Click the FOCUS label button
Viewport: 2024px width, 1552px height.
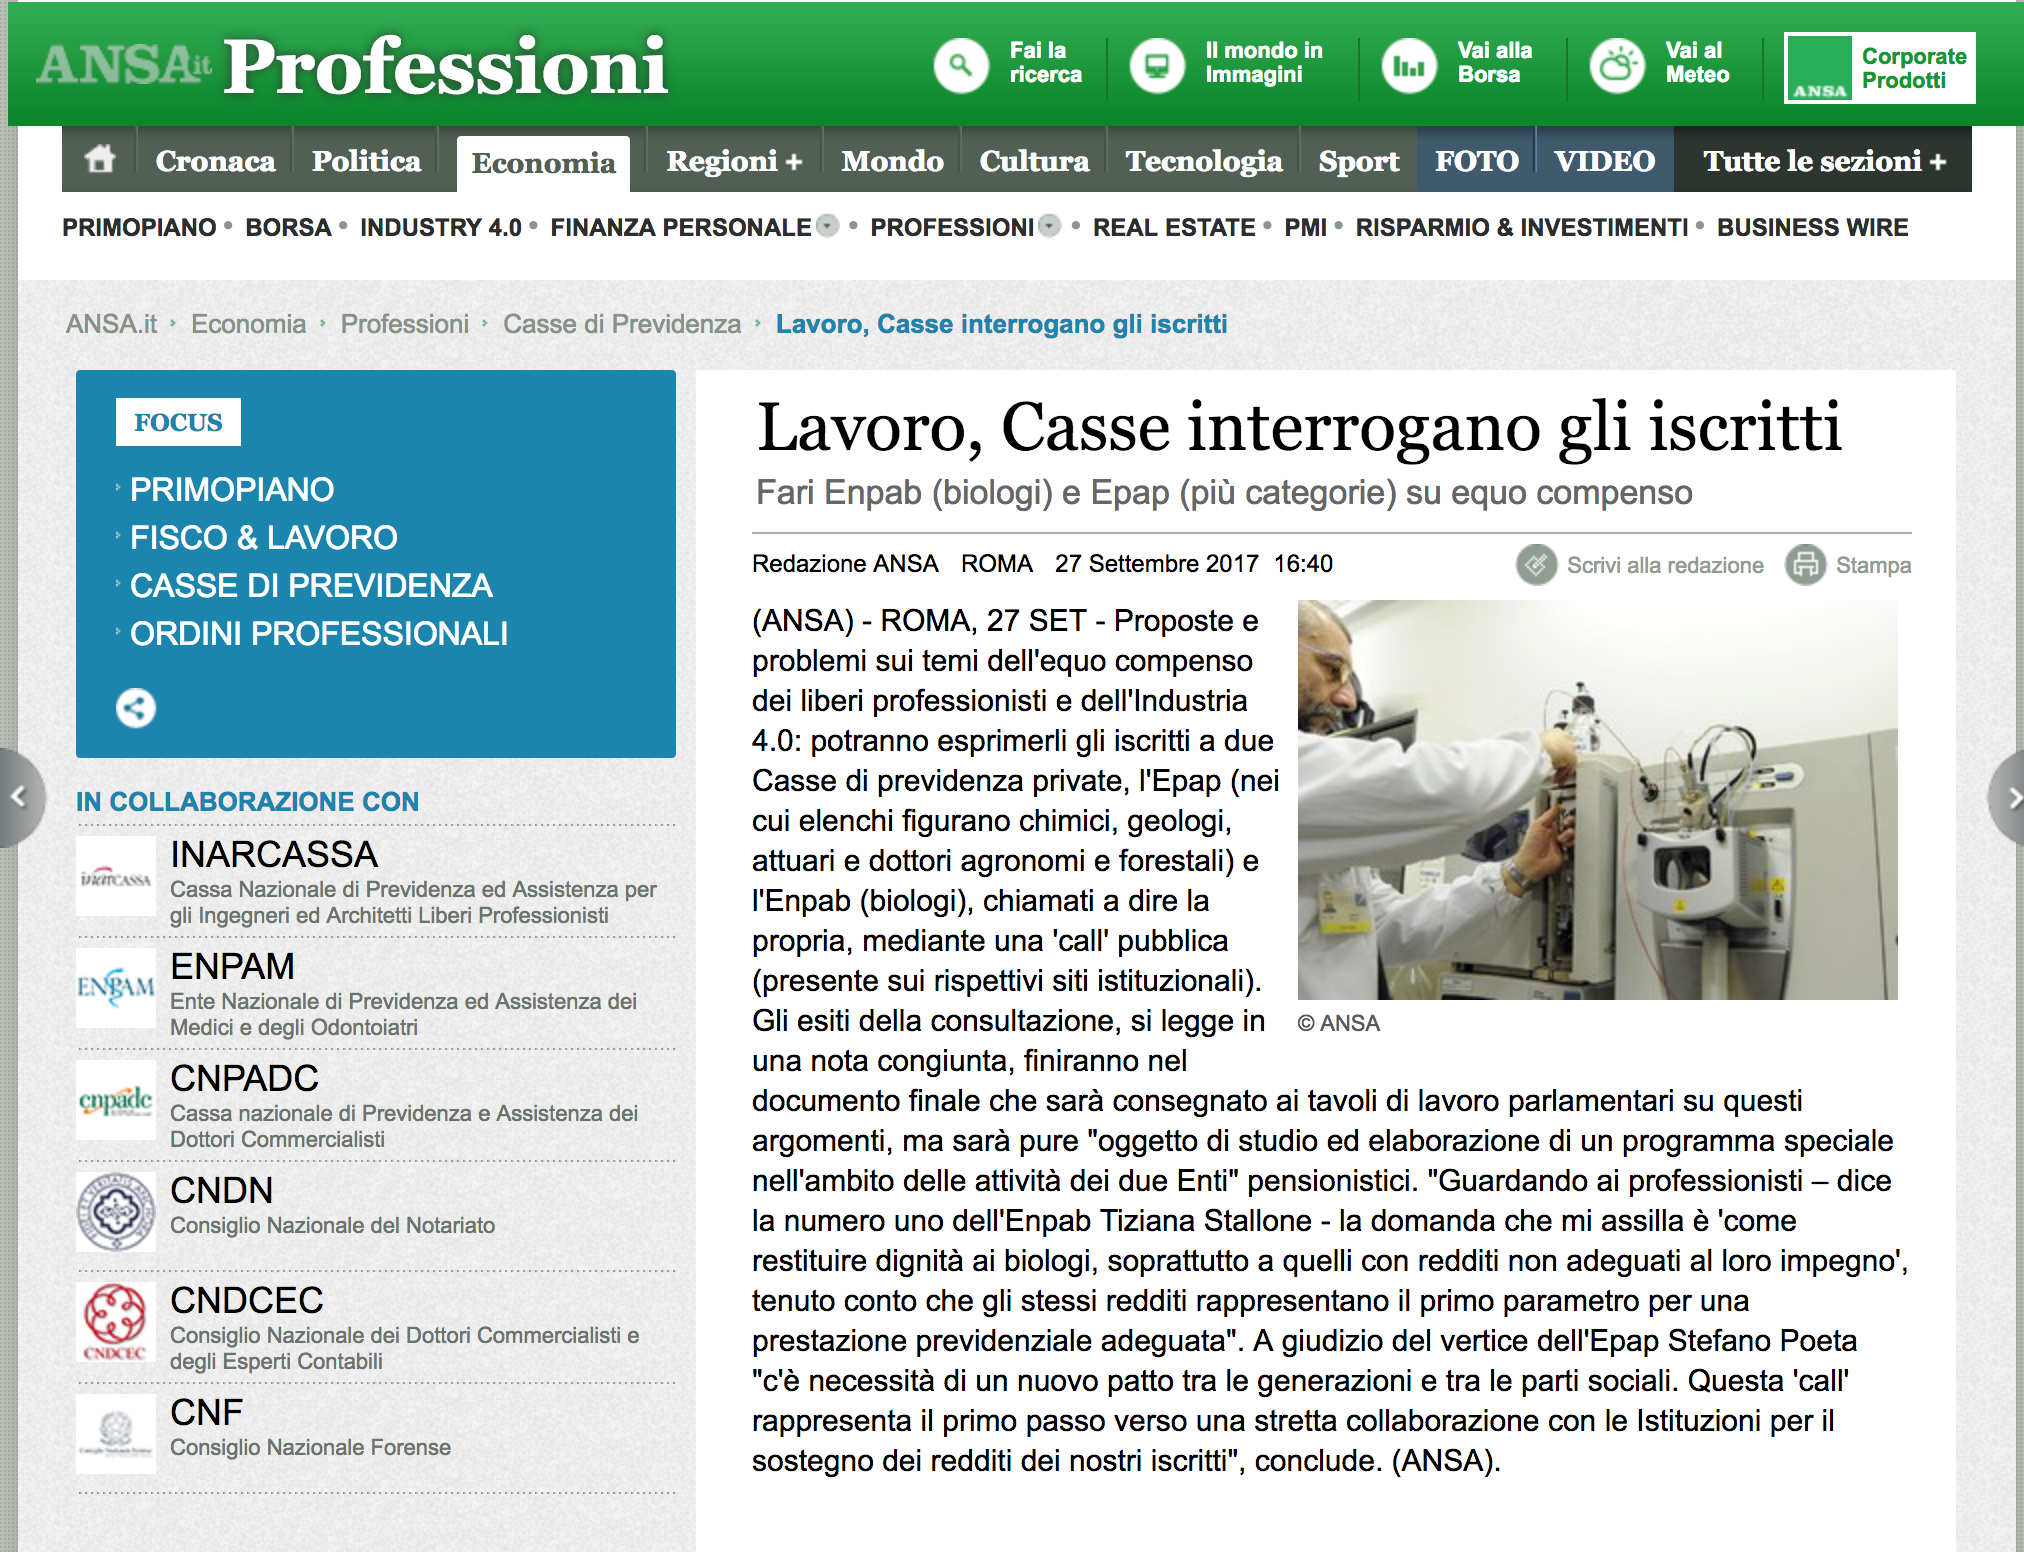click(178, 422)
